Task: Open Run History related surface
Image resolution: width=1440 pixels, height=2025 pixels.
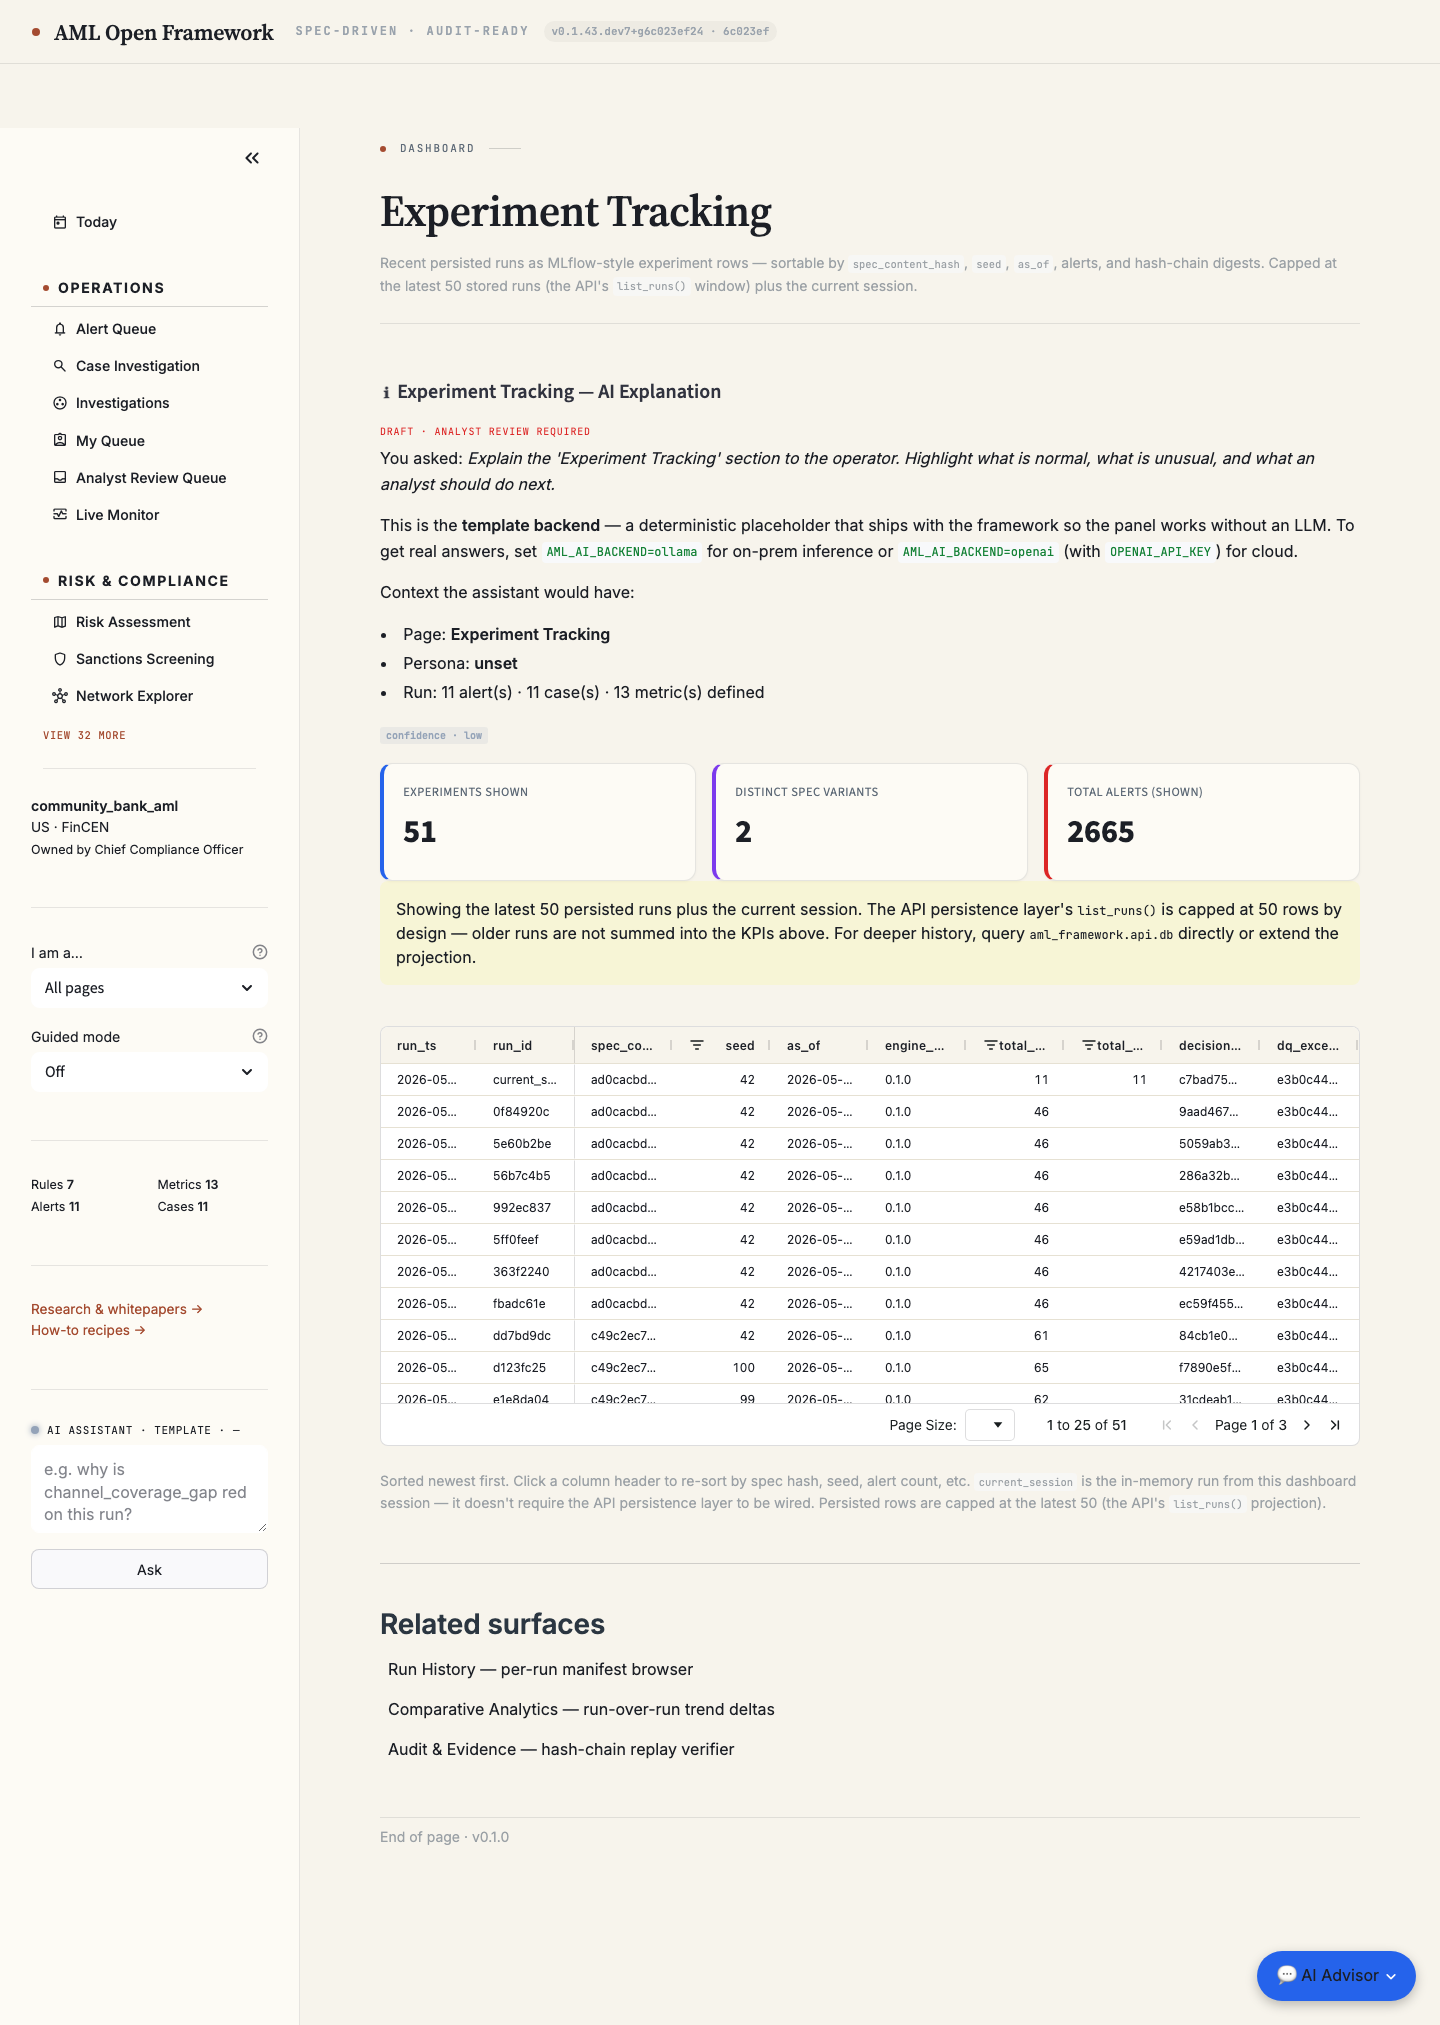Action: click(540, 1669)
